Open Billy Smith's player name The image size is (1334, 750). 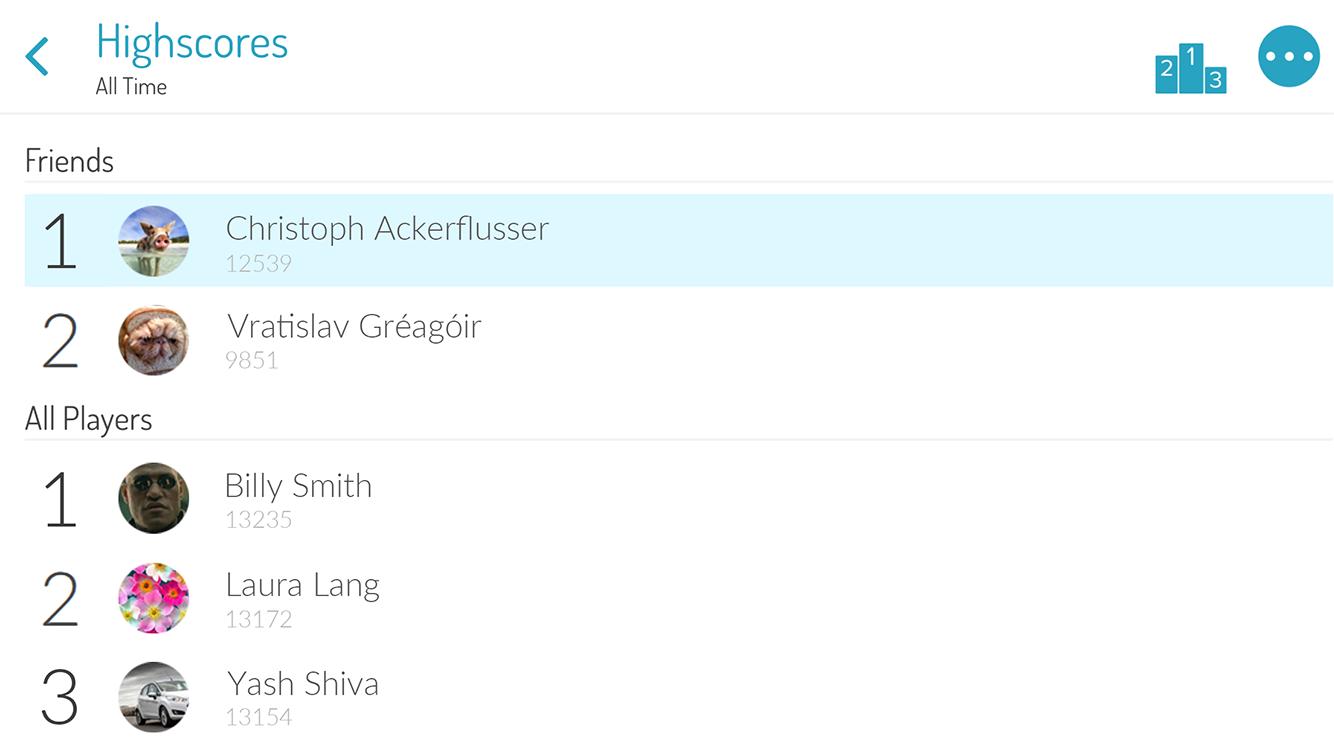point(298,486)
